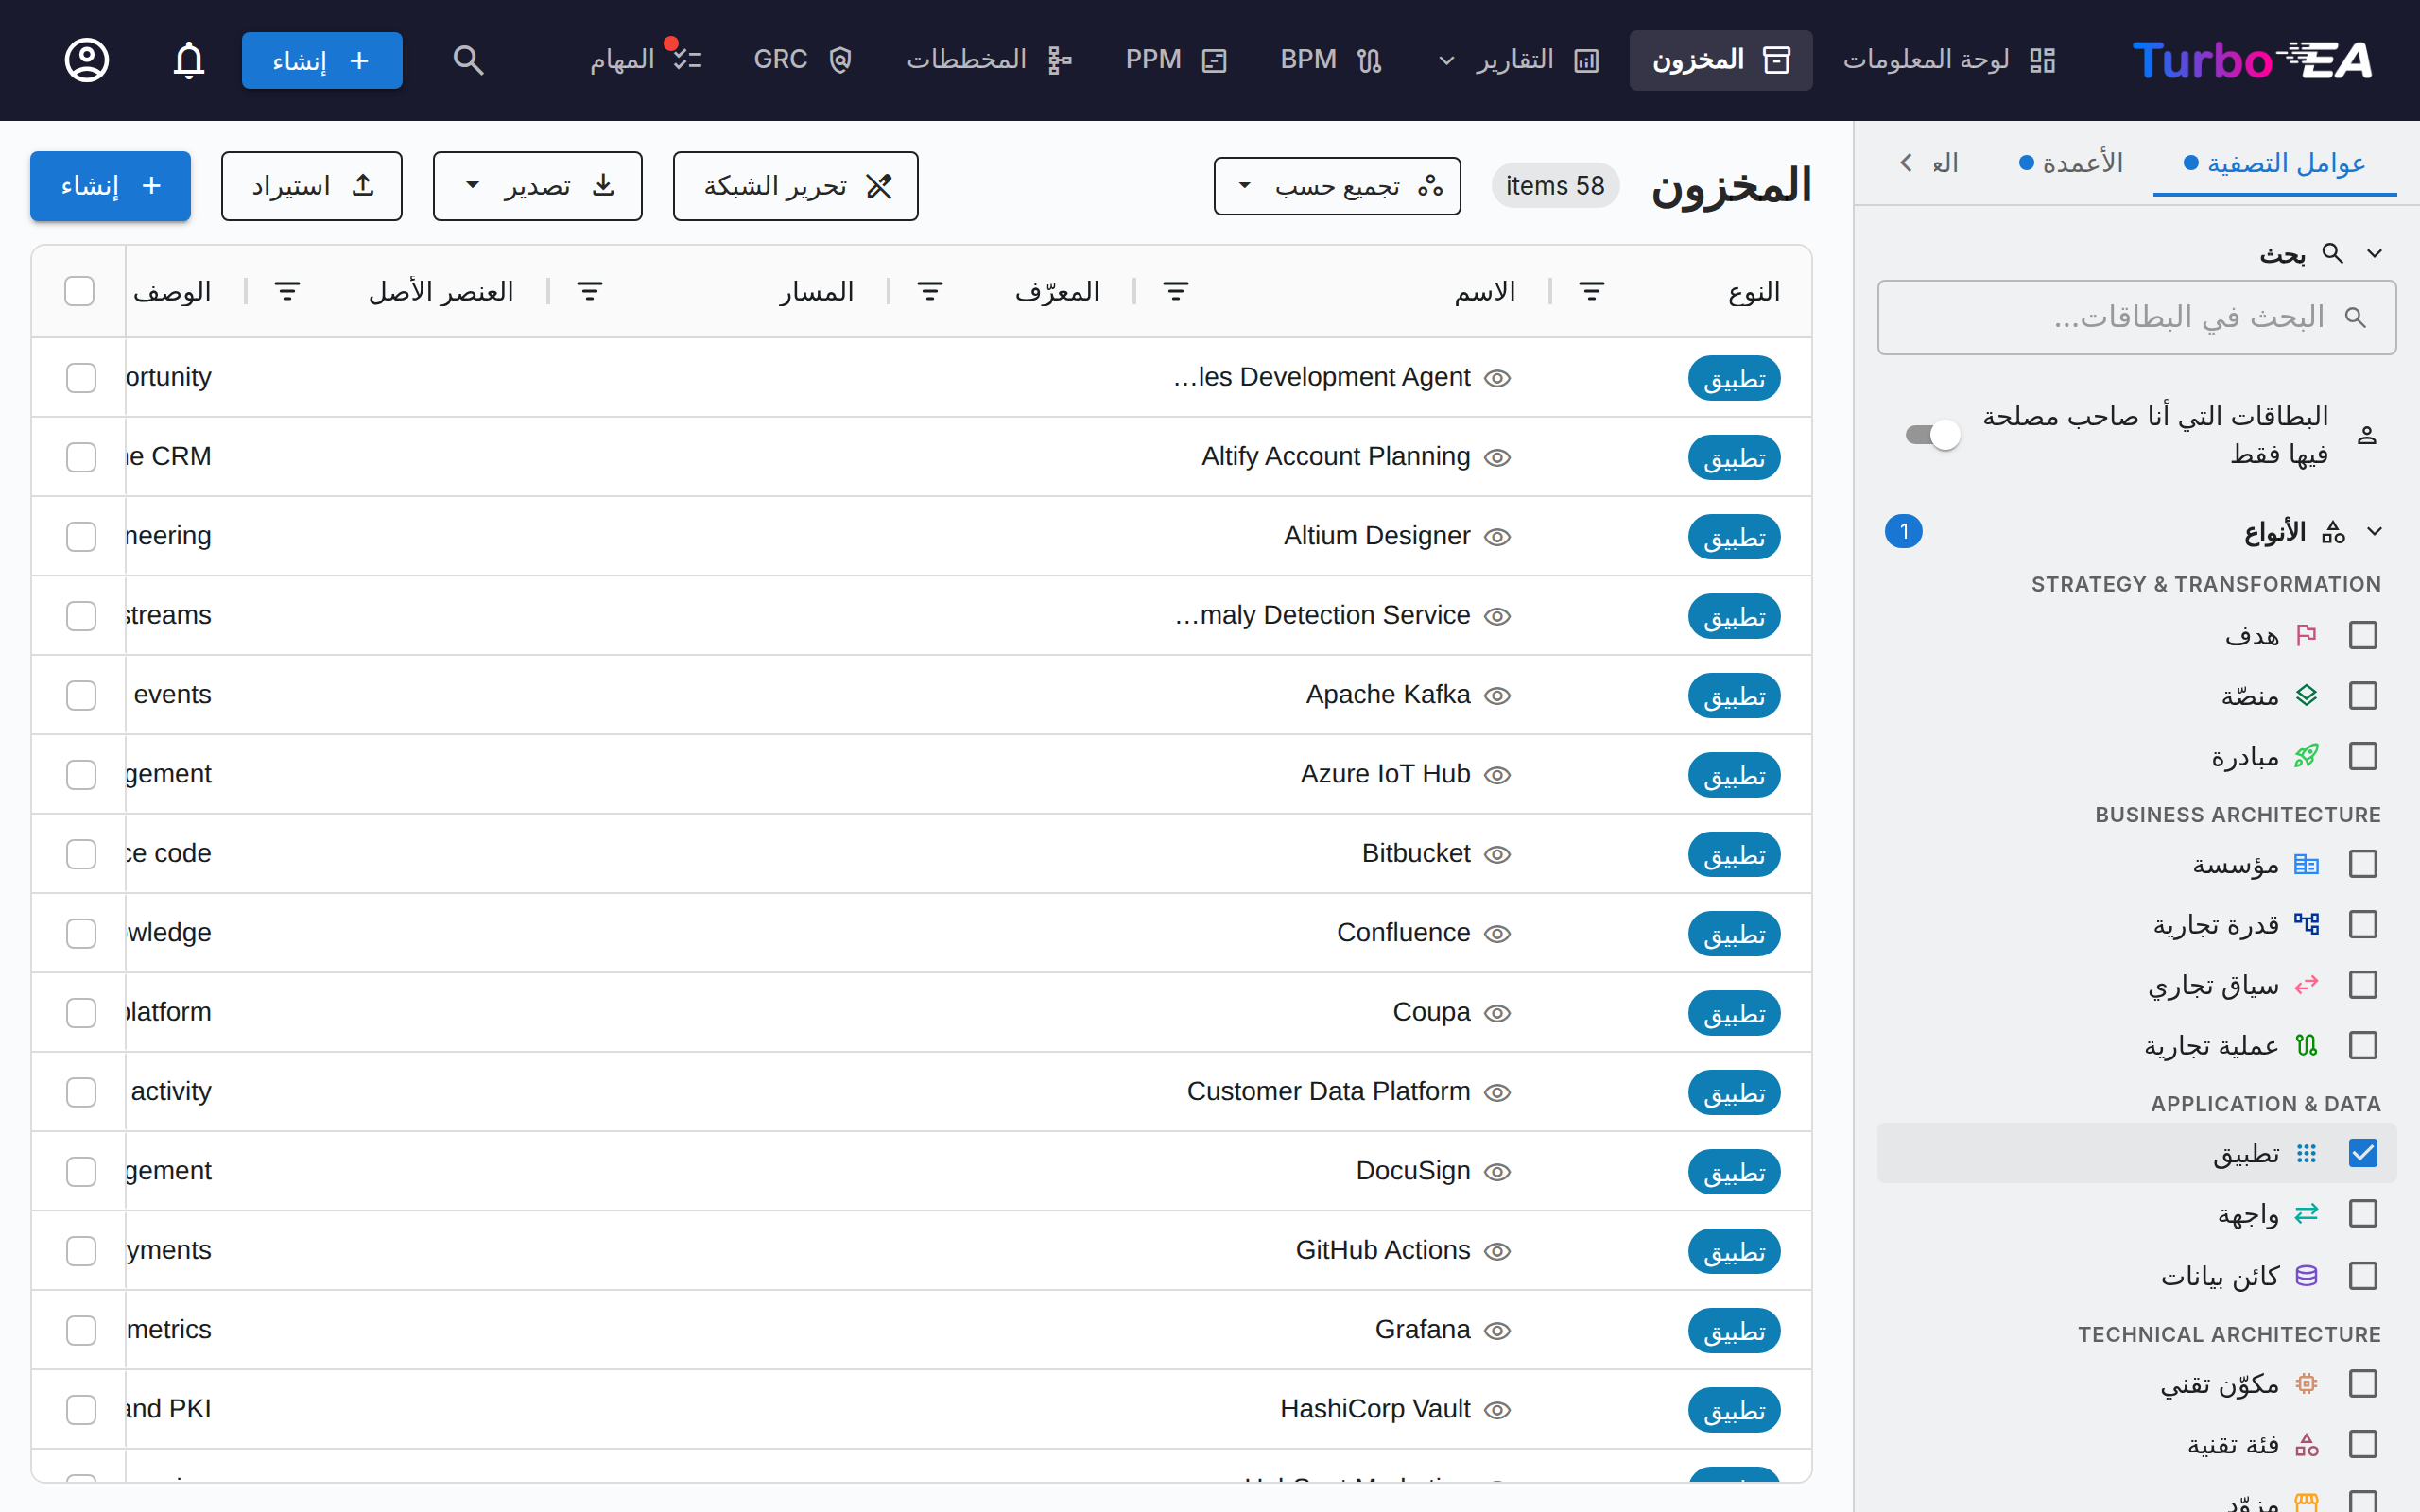The height and width of the screenshot is (1512, 2420).
Task: Collapse the بحث section
Action: coord(2375,253)
